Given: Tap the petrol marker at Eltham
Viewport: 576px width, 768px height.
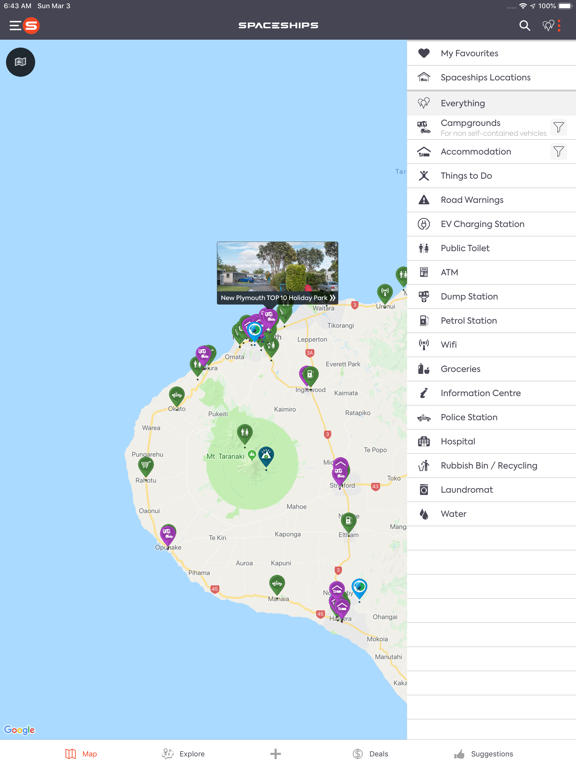Looking at the screenshot, I should point(348,523).
